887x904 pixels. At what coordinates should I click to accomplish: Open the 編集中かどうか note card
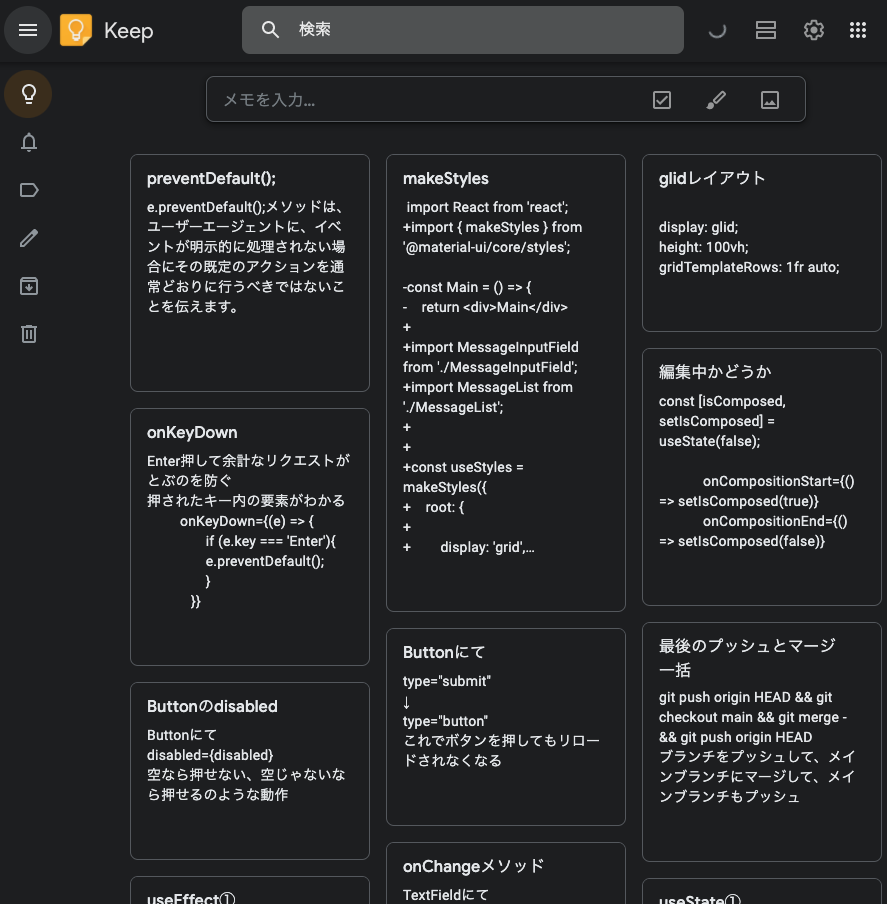point(761,477)
